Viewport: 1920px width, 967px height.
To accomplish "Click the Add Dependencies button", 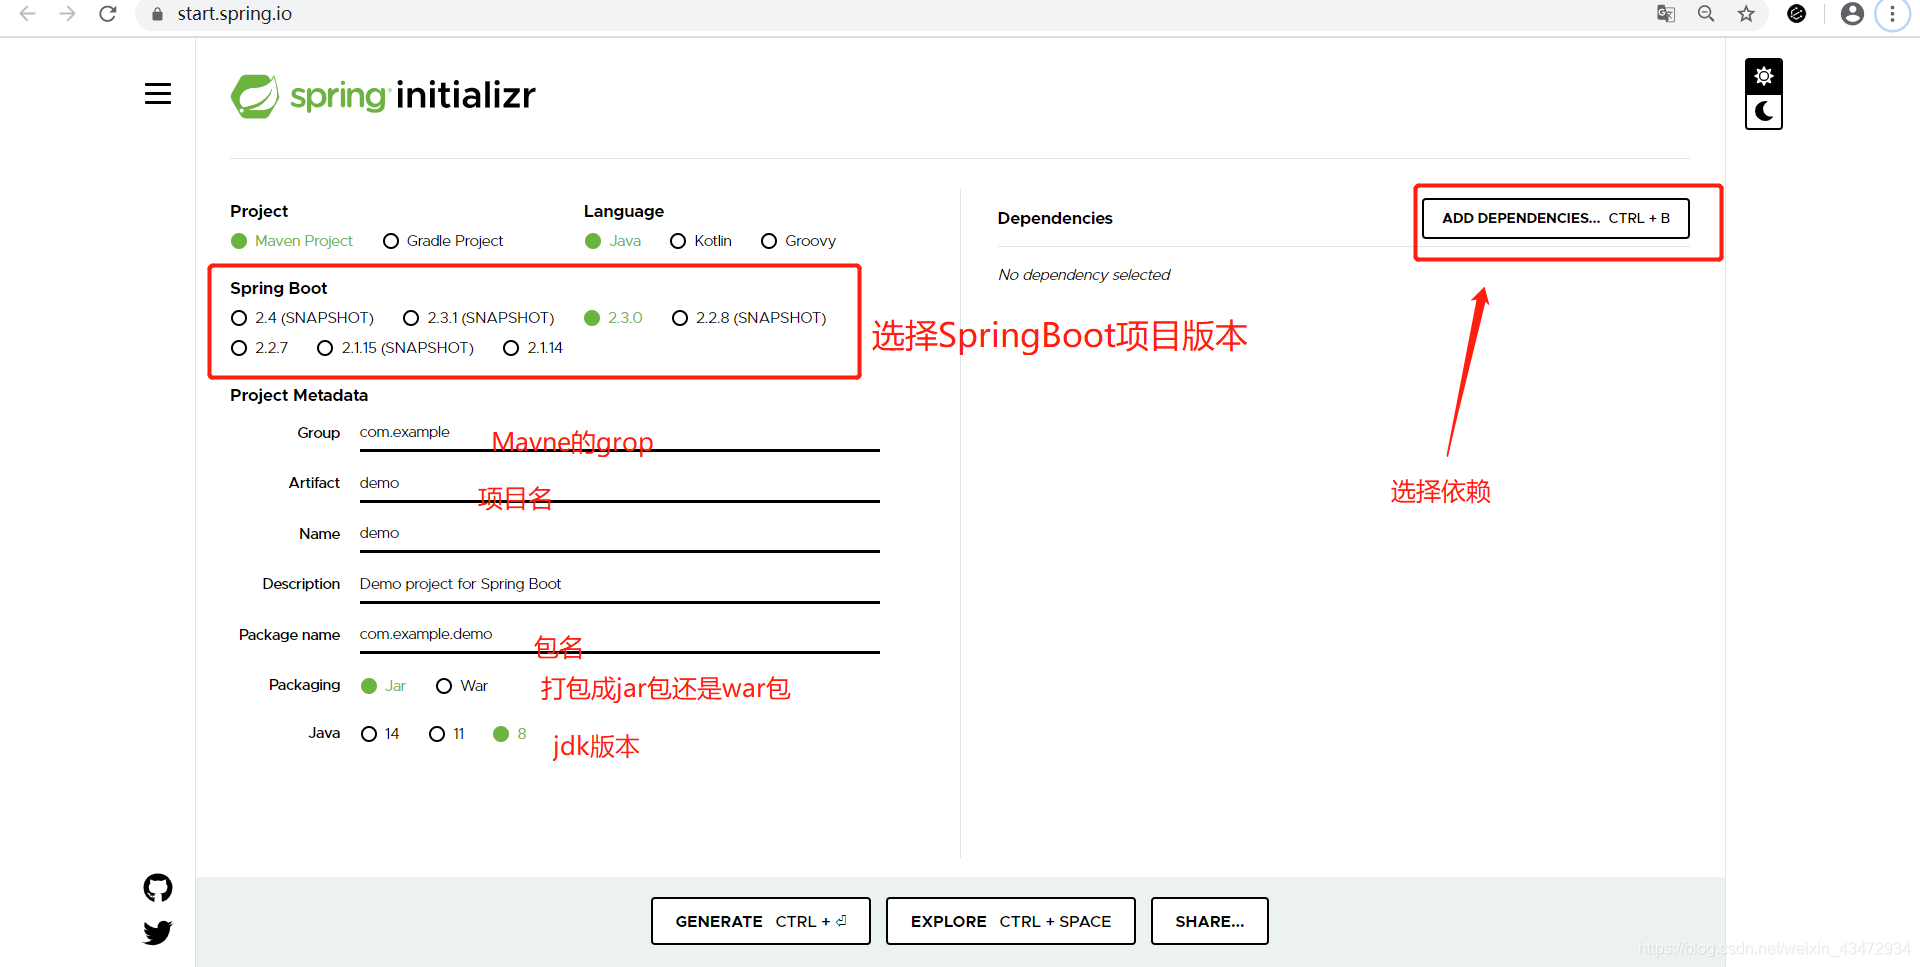I will point(1556,218).
